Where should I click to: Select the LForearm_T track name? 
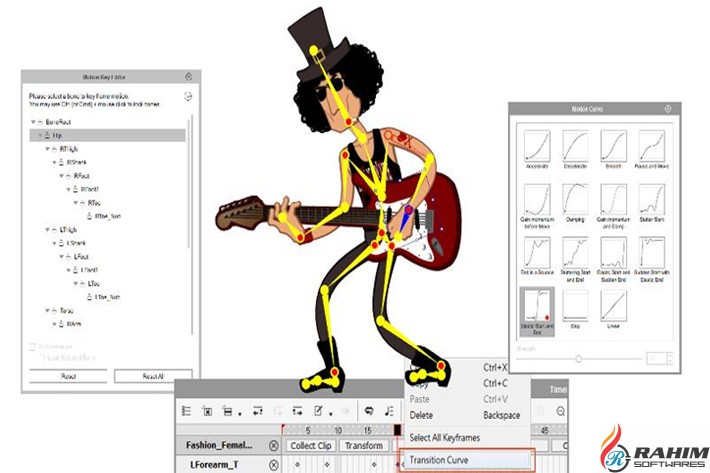pyautogui.click(x=214, y=465)
